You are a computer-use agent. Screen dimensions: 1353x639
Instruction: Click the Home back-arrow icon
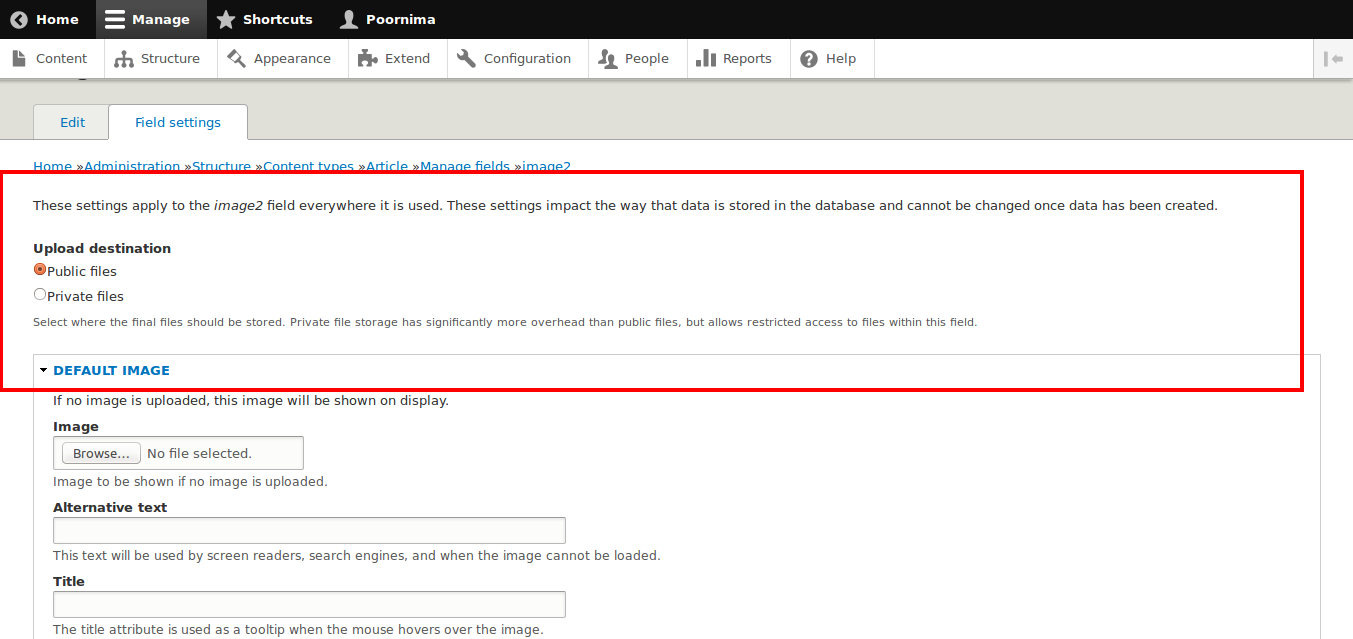click(x=19, y=19)
